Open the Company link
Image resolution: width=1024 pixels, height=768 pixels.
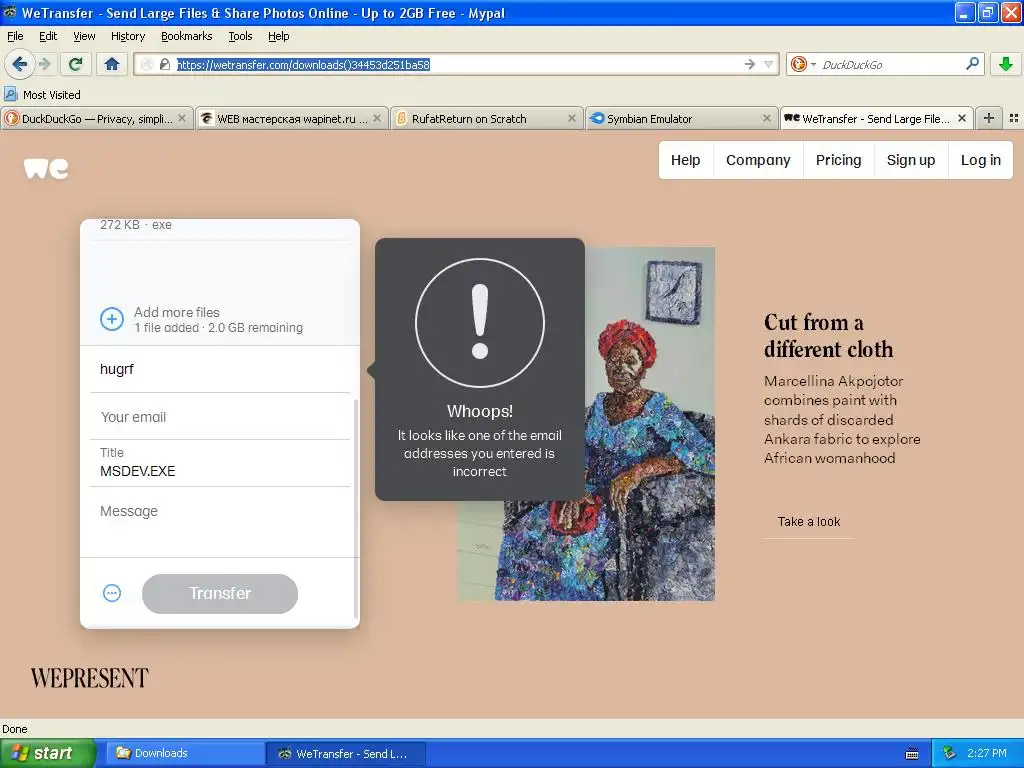pos(758,160)
